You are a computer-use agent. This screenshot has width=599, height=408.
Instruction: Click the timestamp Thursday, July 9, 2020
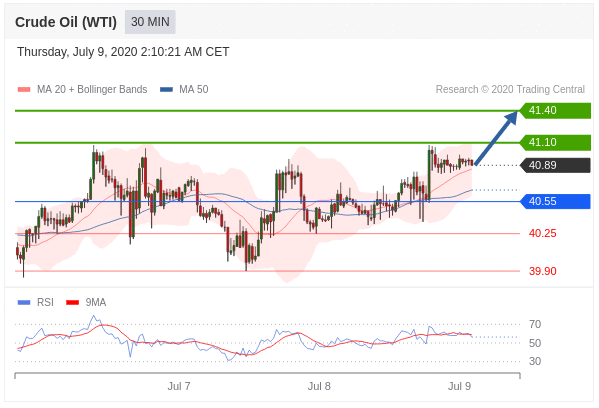(x=123, y=52)
